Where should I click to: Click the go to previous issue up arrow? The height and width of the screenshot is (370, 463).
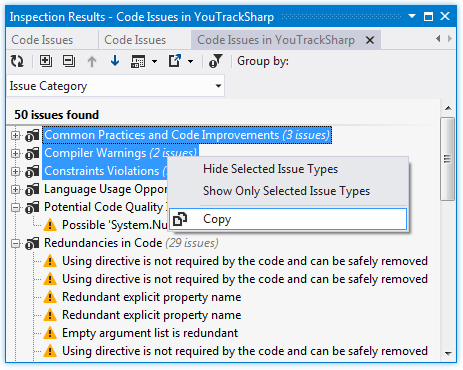click(92, 61)
